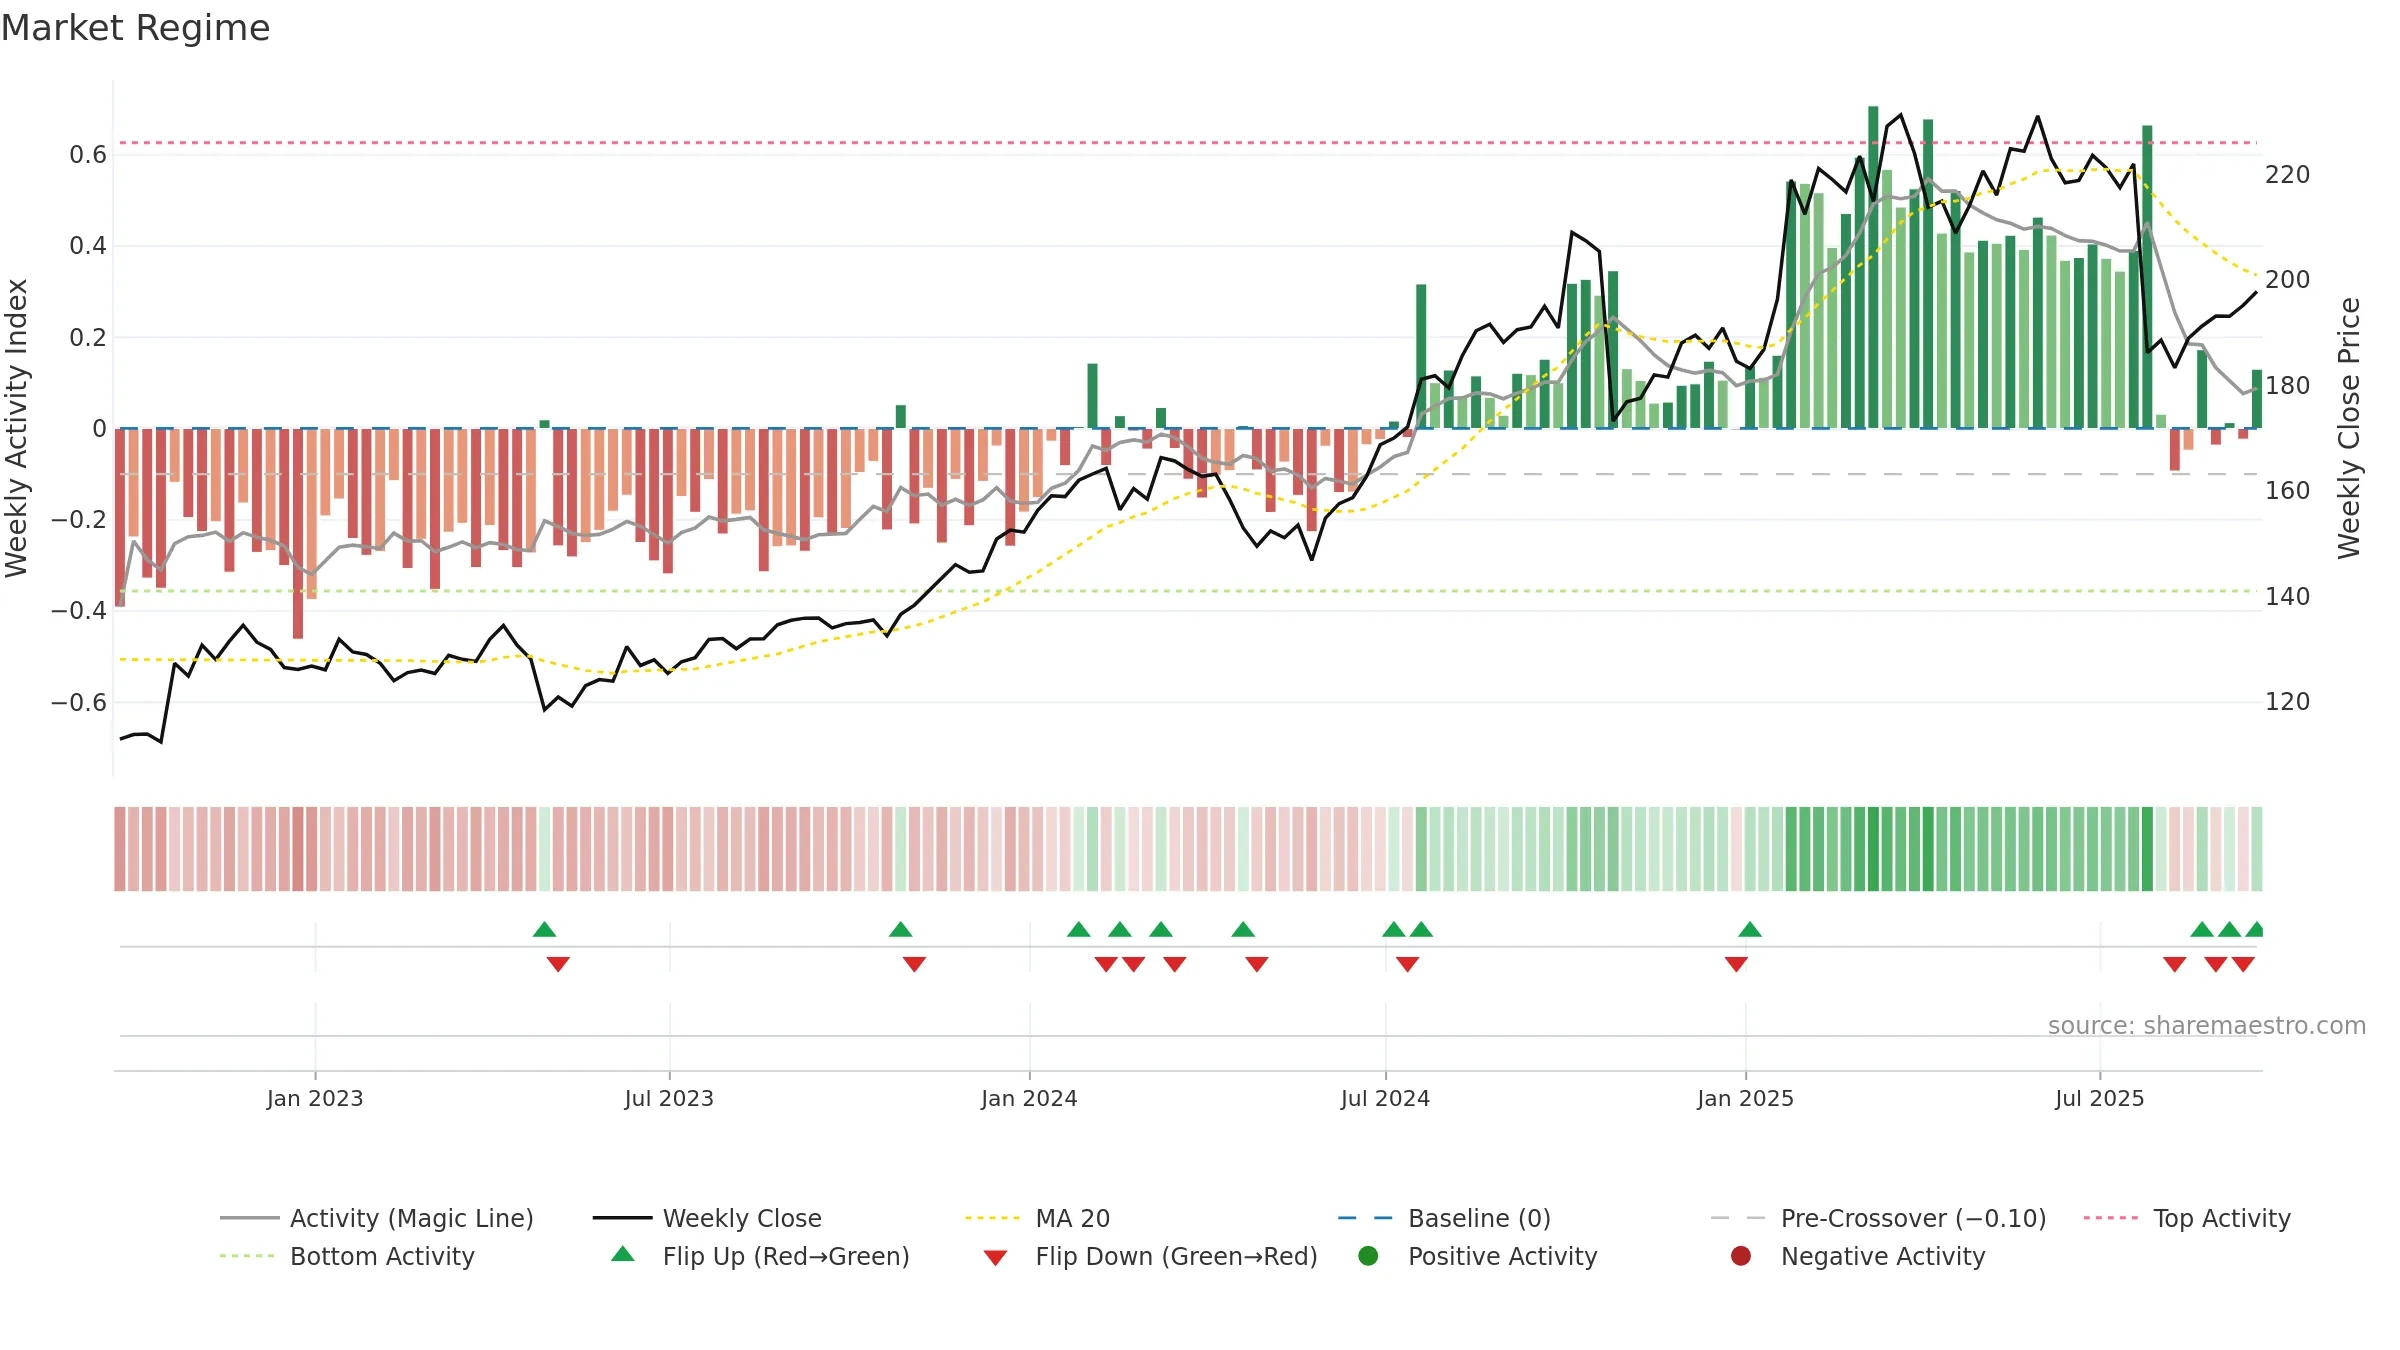Image resolution: width=2400 pixels, height=1350 pixels.
Task: Click the −0.6 left axis tick label
Action: tap(79, 702)
